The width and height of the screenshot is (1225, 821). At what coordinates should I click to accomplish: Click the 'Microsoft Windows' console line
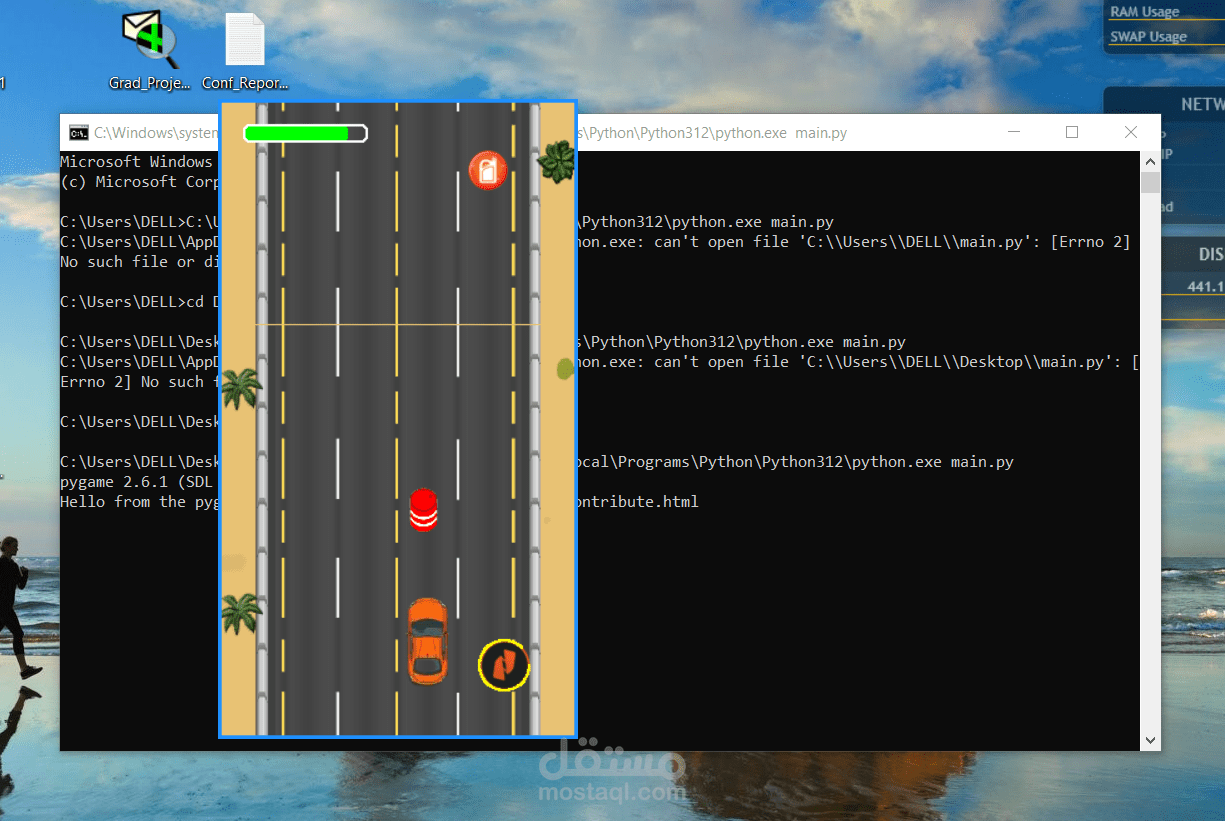137,162
